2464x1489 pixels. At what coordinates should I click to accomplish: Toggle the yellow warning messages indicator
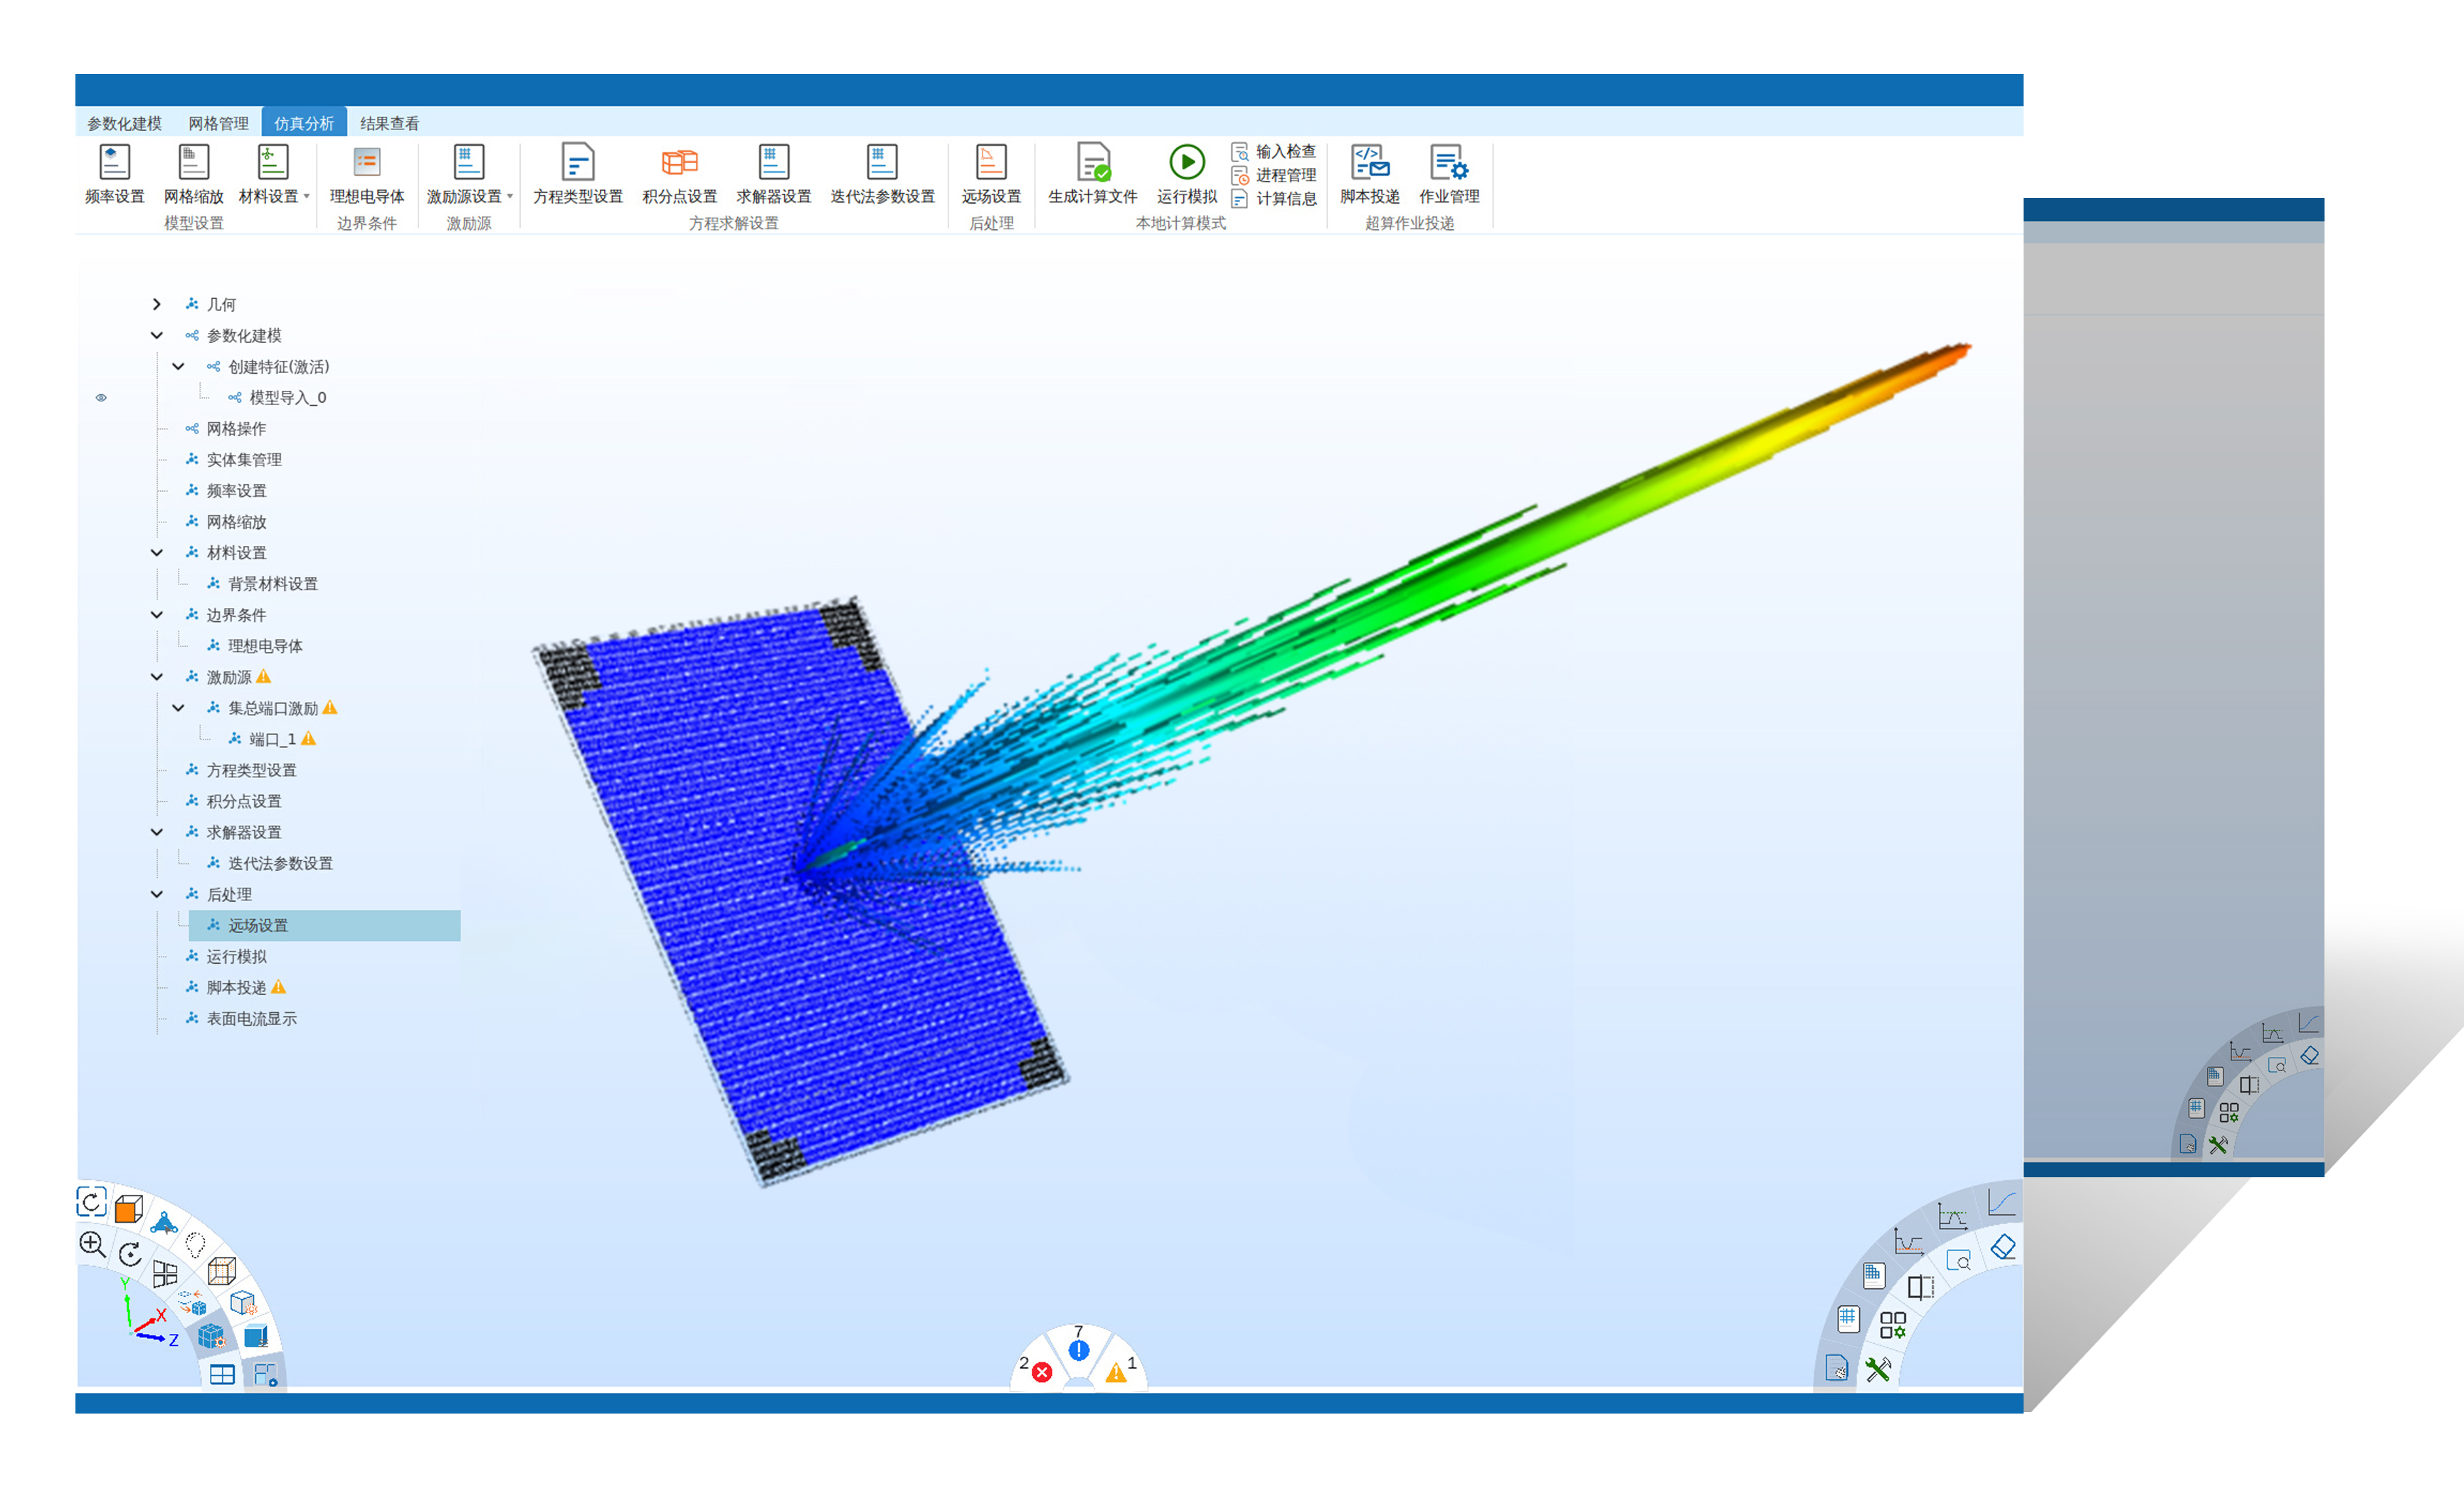[x=1116, y=1373]
